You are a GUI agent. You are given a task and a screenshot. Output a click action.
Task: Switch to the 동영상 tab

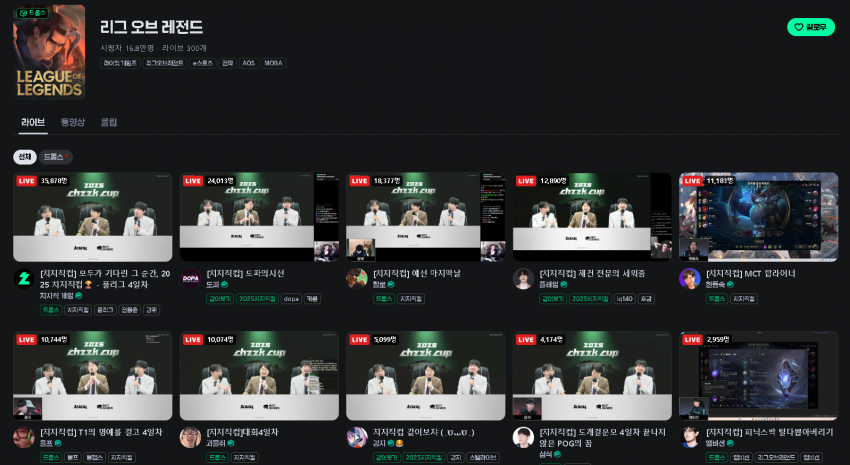click(73, 122)
